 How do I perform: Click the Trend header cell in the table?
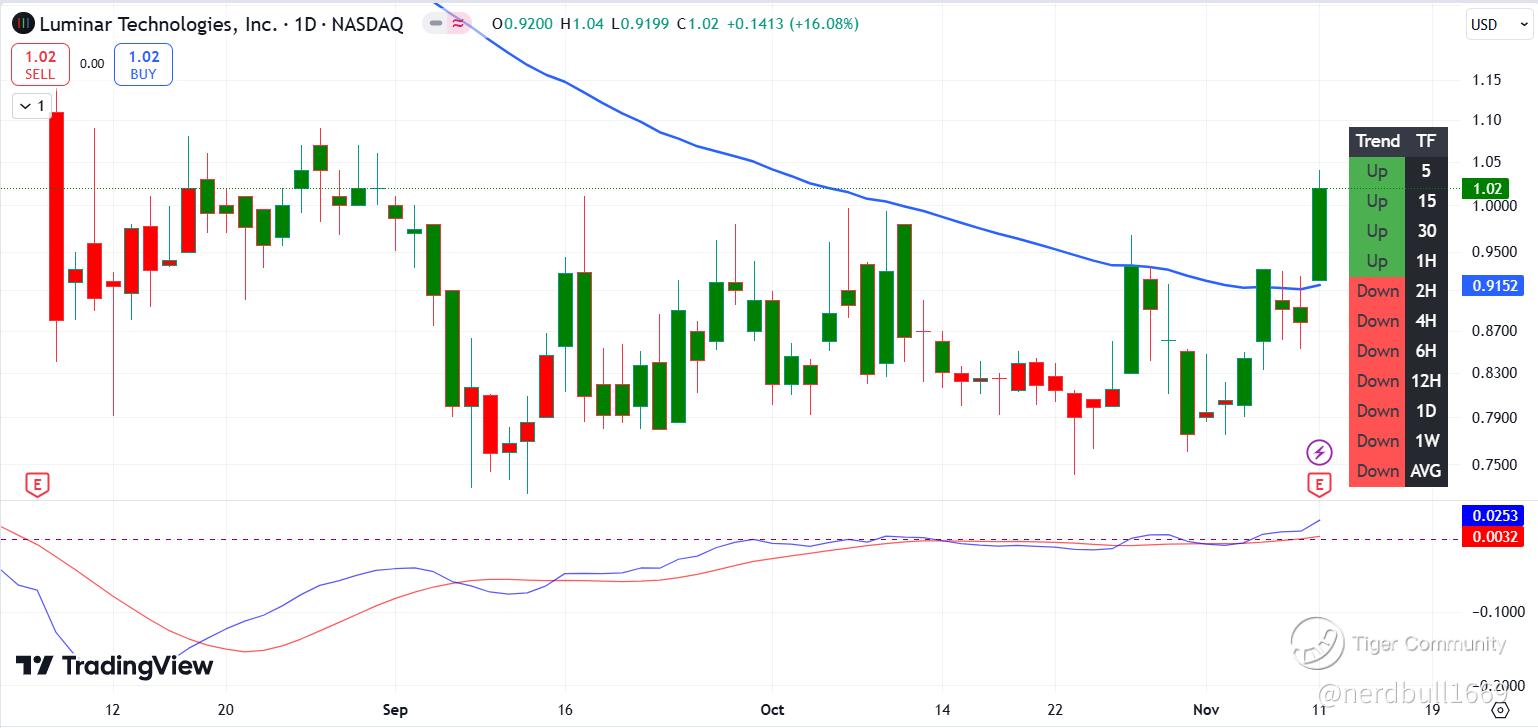[x=1377, y=141]
